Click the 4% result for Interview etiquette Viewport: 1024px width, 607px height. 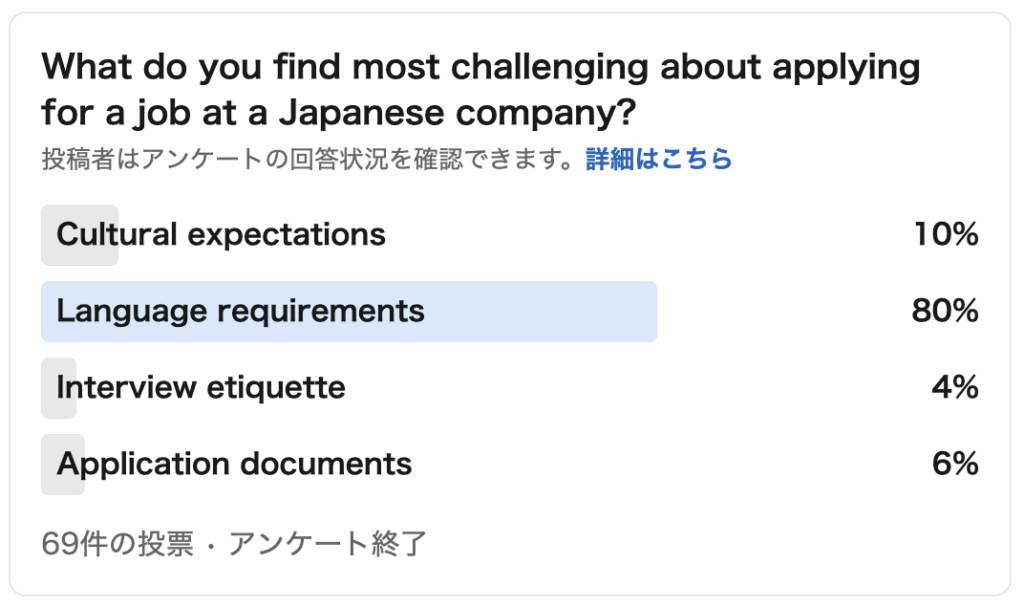coord(954,387)
